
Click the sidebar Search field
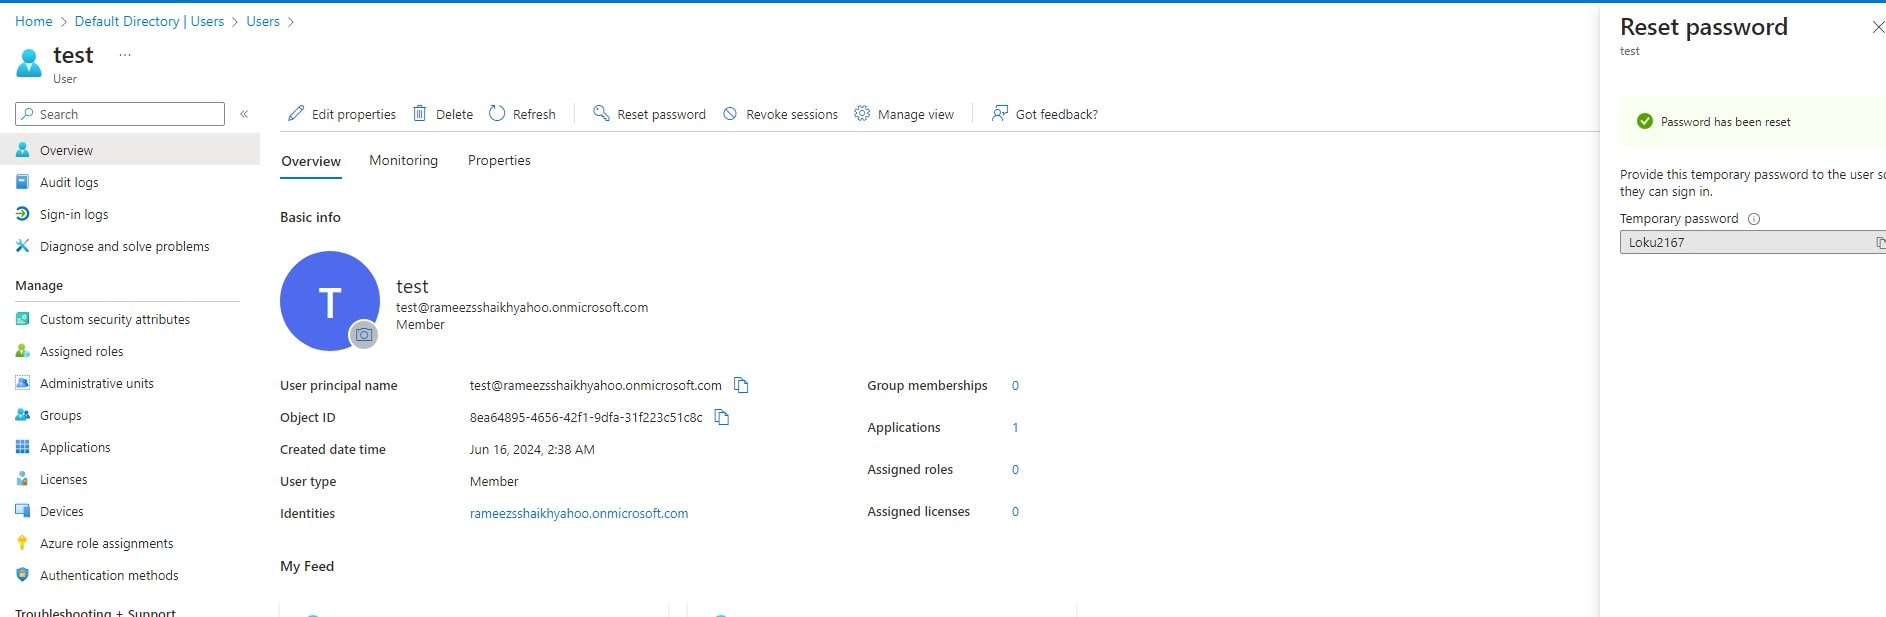click(120, 114)
